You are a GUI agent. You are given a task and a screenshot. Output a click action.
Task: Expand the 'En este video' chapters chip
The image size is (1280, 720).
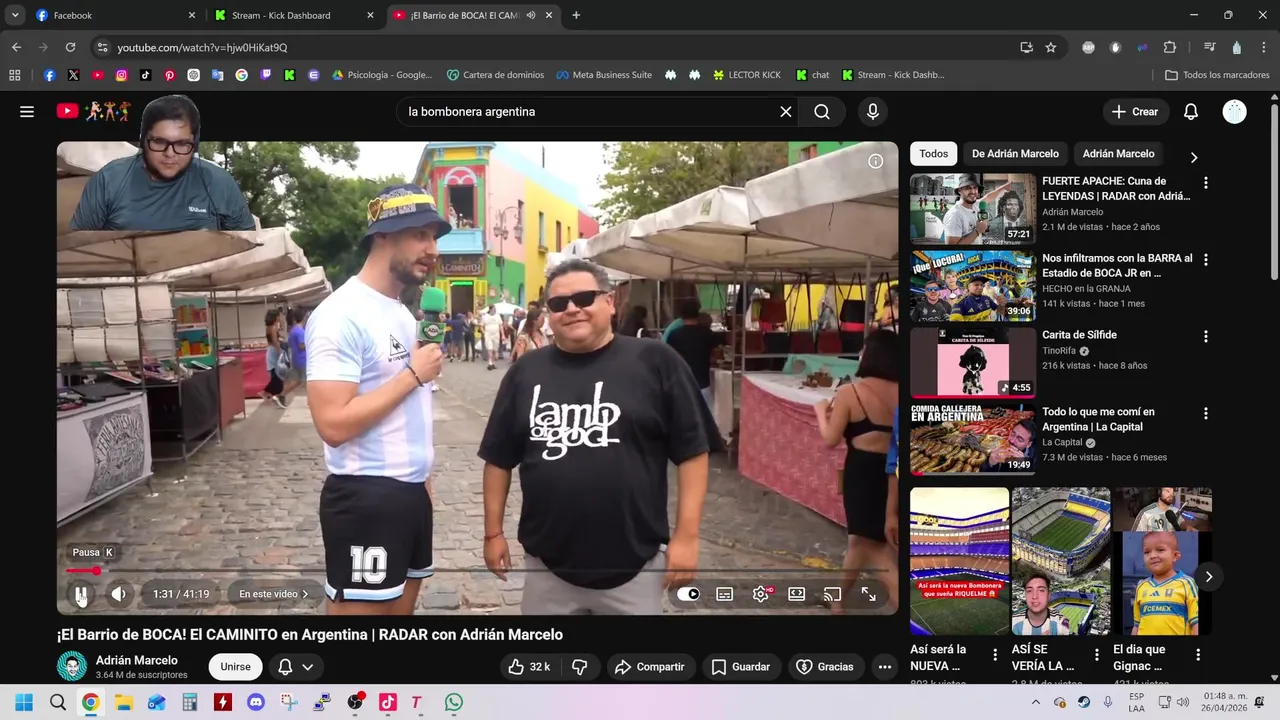(x=274, y=594)
